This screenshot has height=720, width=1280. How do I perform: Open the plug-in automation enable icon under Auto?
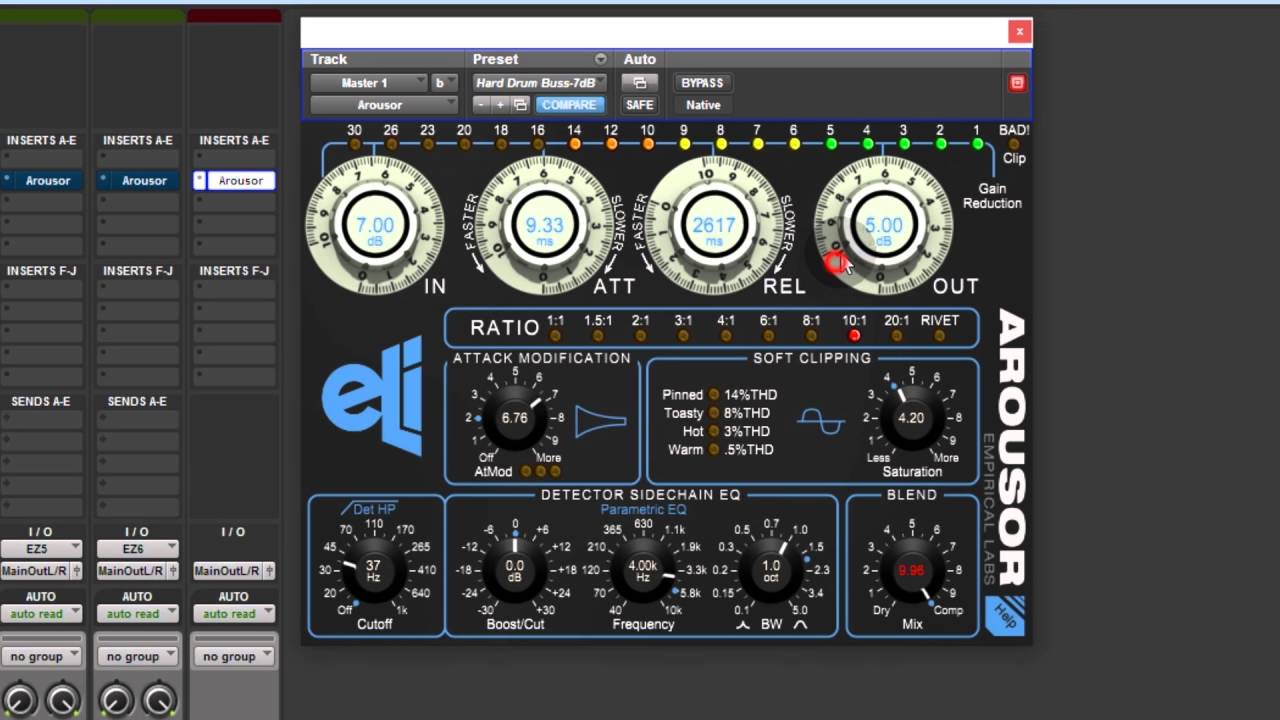(640, 83)
